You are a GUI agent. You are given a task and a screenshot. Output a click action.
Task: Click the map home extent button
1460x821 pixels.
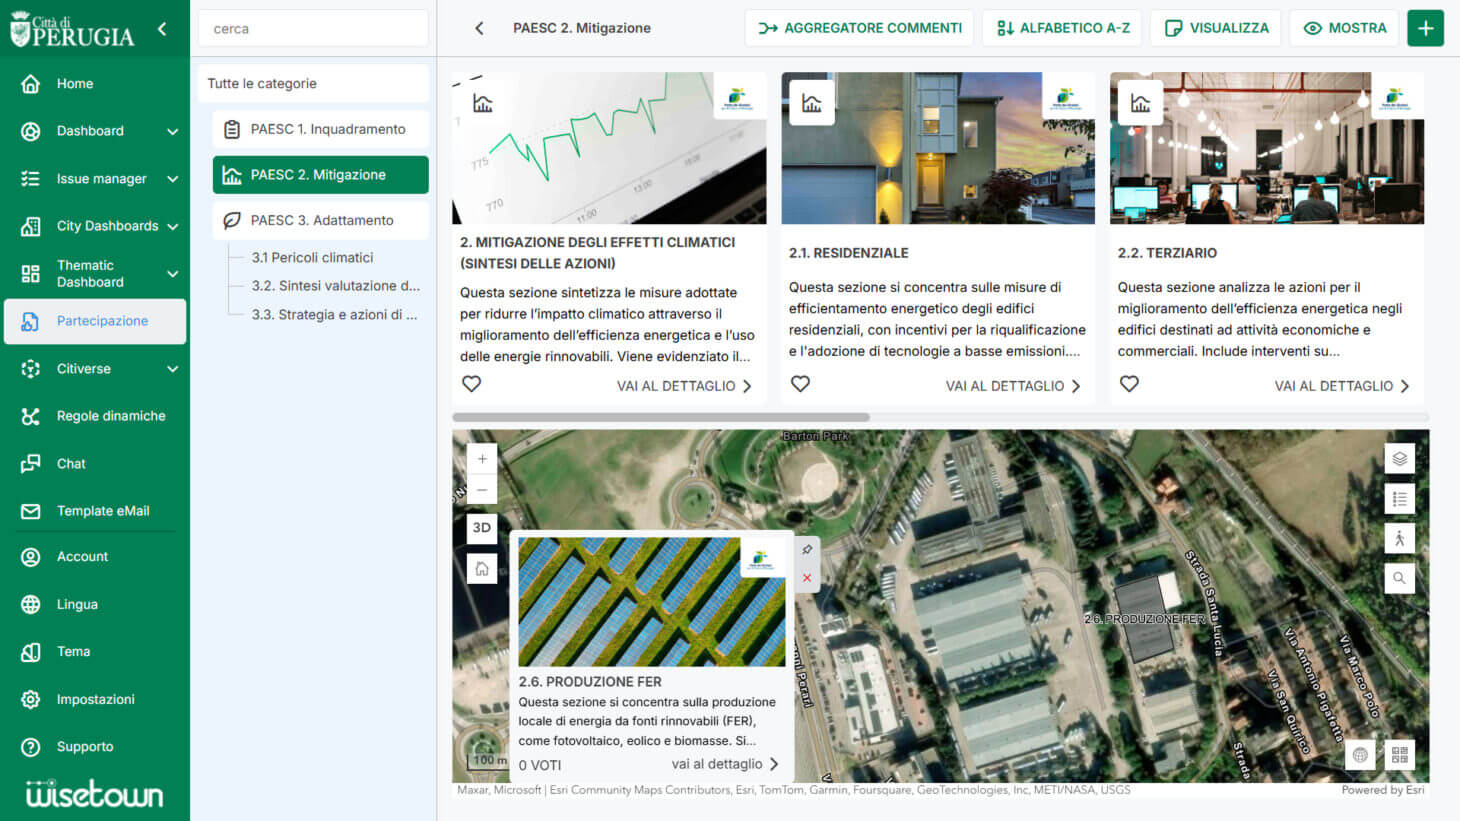pos(482,569)
